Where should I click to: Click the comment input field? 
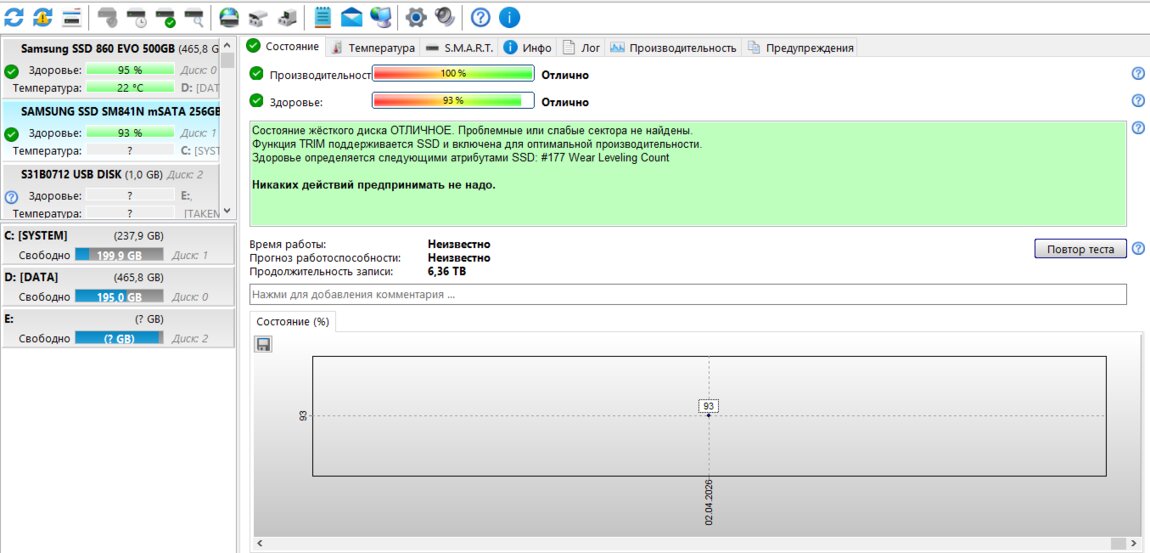point(687,295)
